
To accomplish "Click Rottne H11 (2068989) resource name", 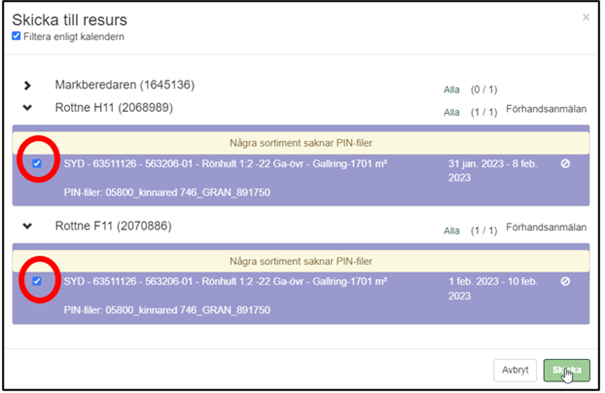I will 114,108.
